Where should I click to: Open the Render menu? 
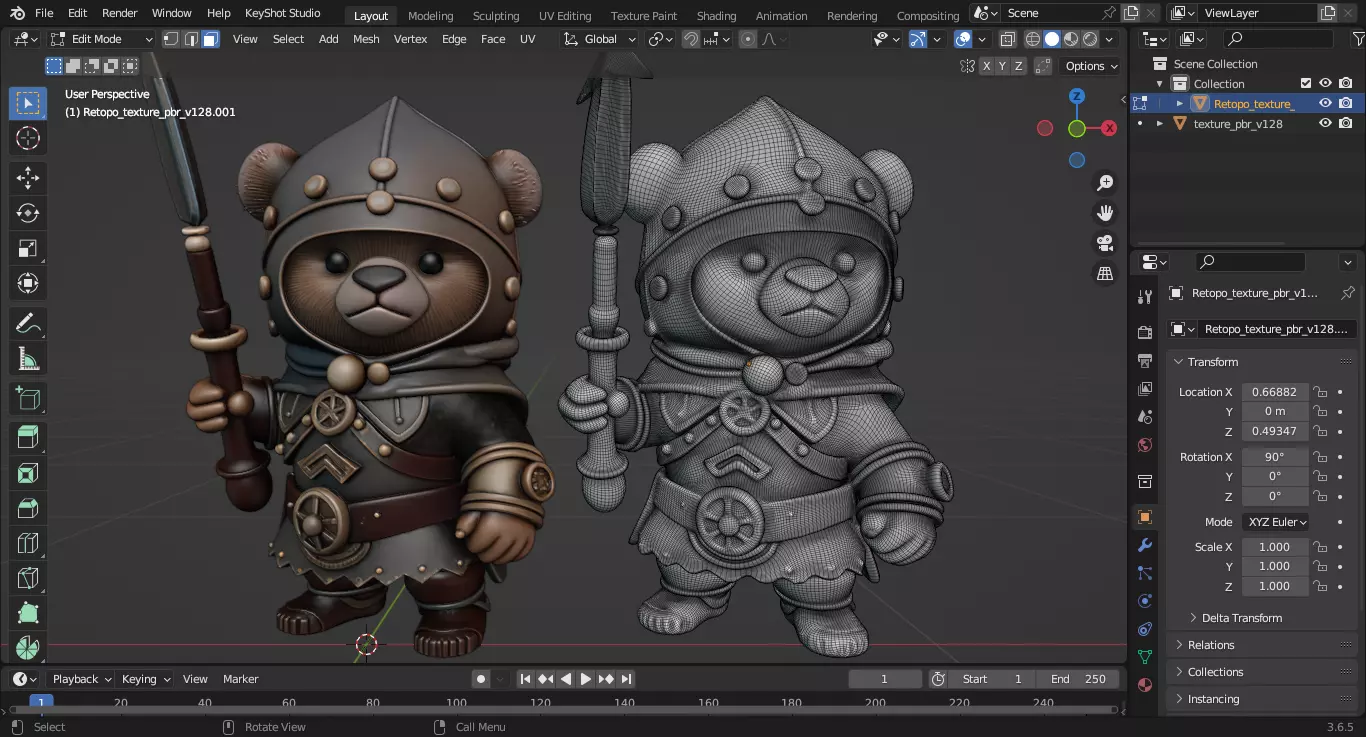click(x=120, y=13)
